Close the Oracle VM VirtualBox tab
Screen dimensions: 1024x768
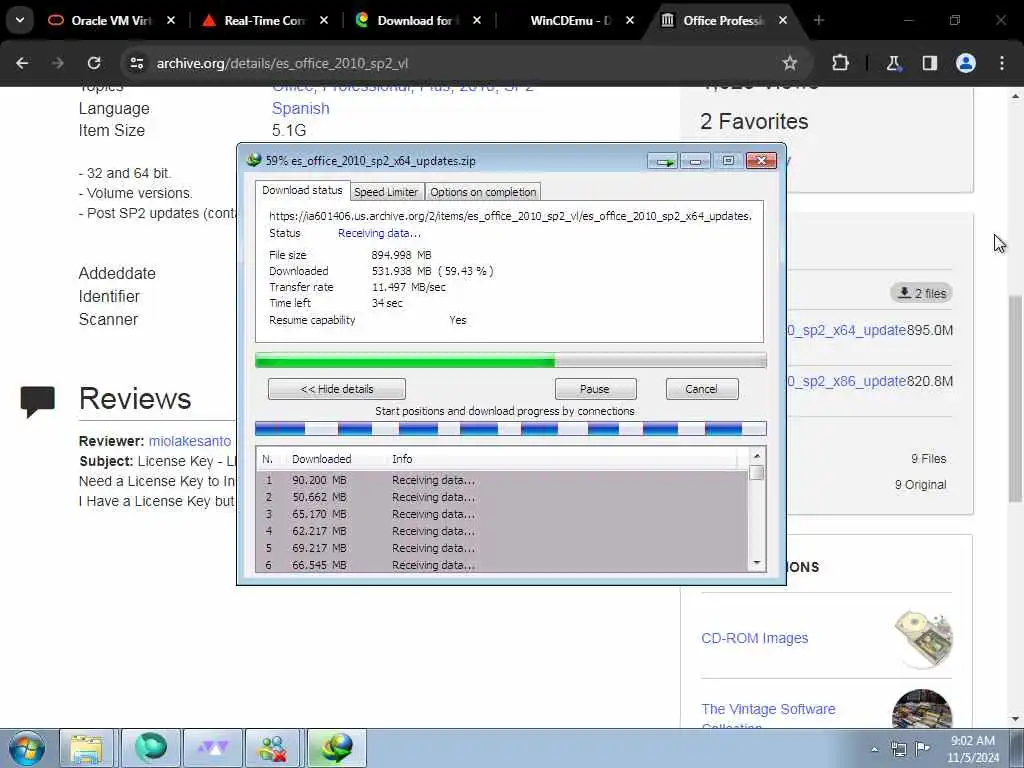pos(170,20)
